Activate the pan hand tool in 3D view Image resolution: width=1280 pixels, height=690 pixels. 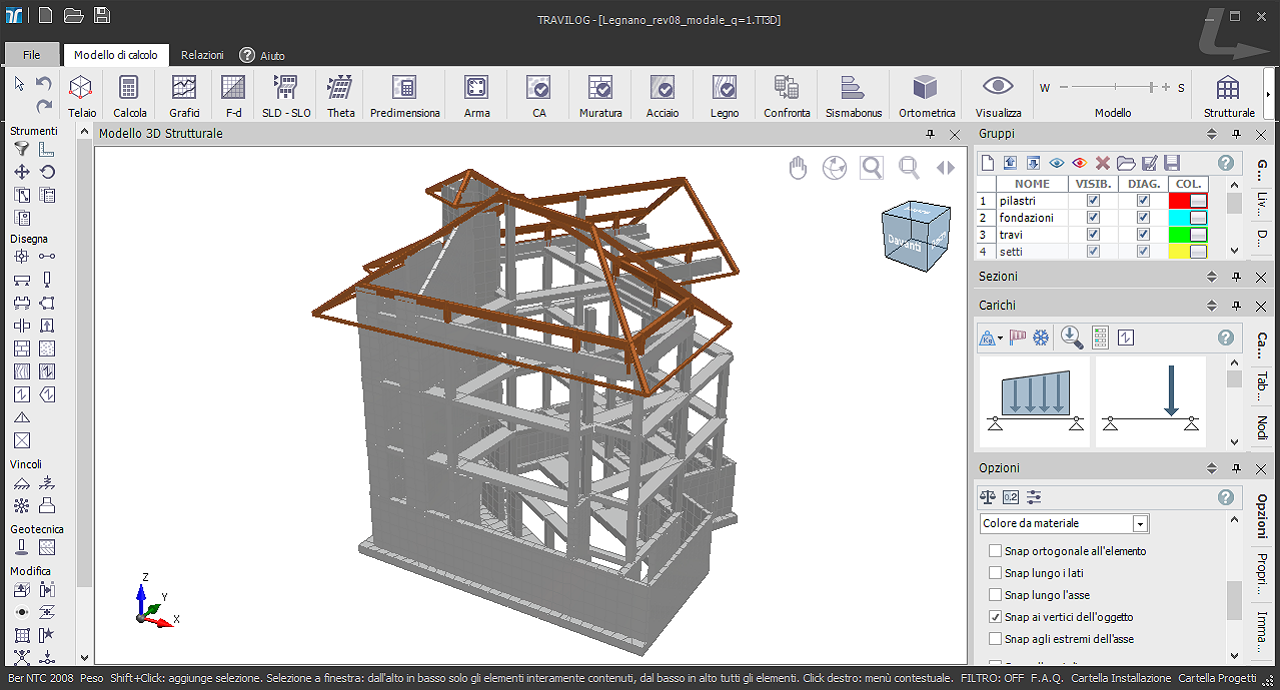798,168
